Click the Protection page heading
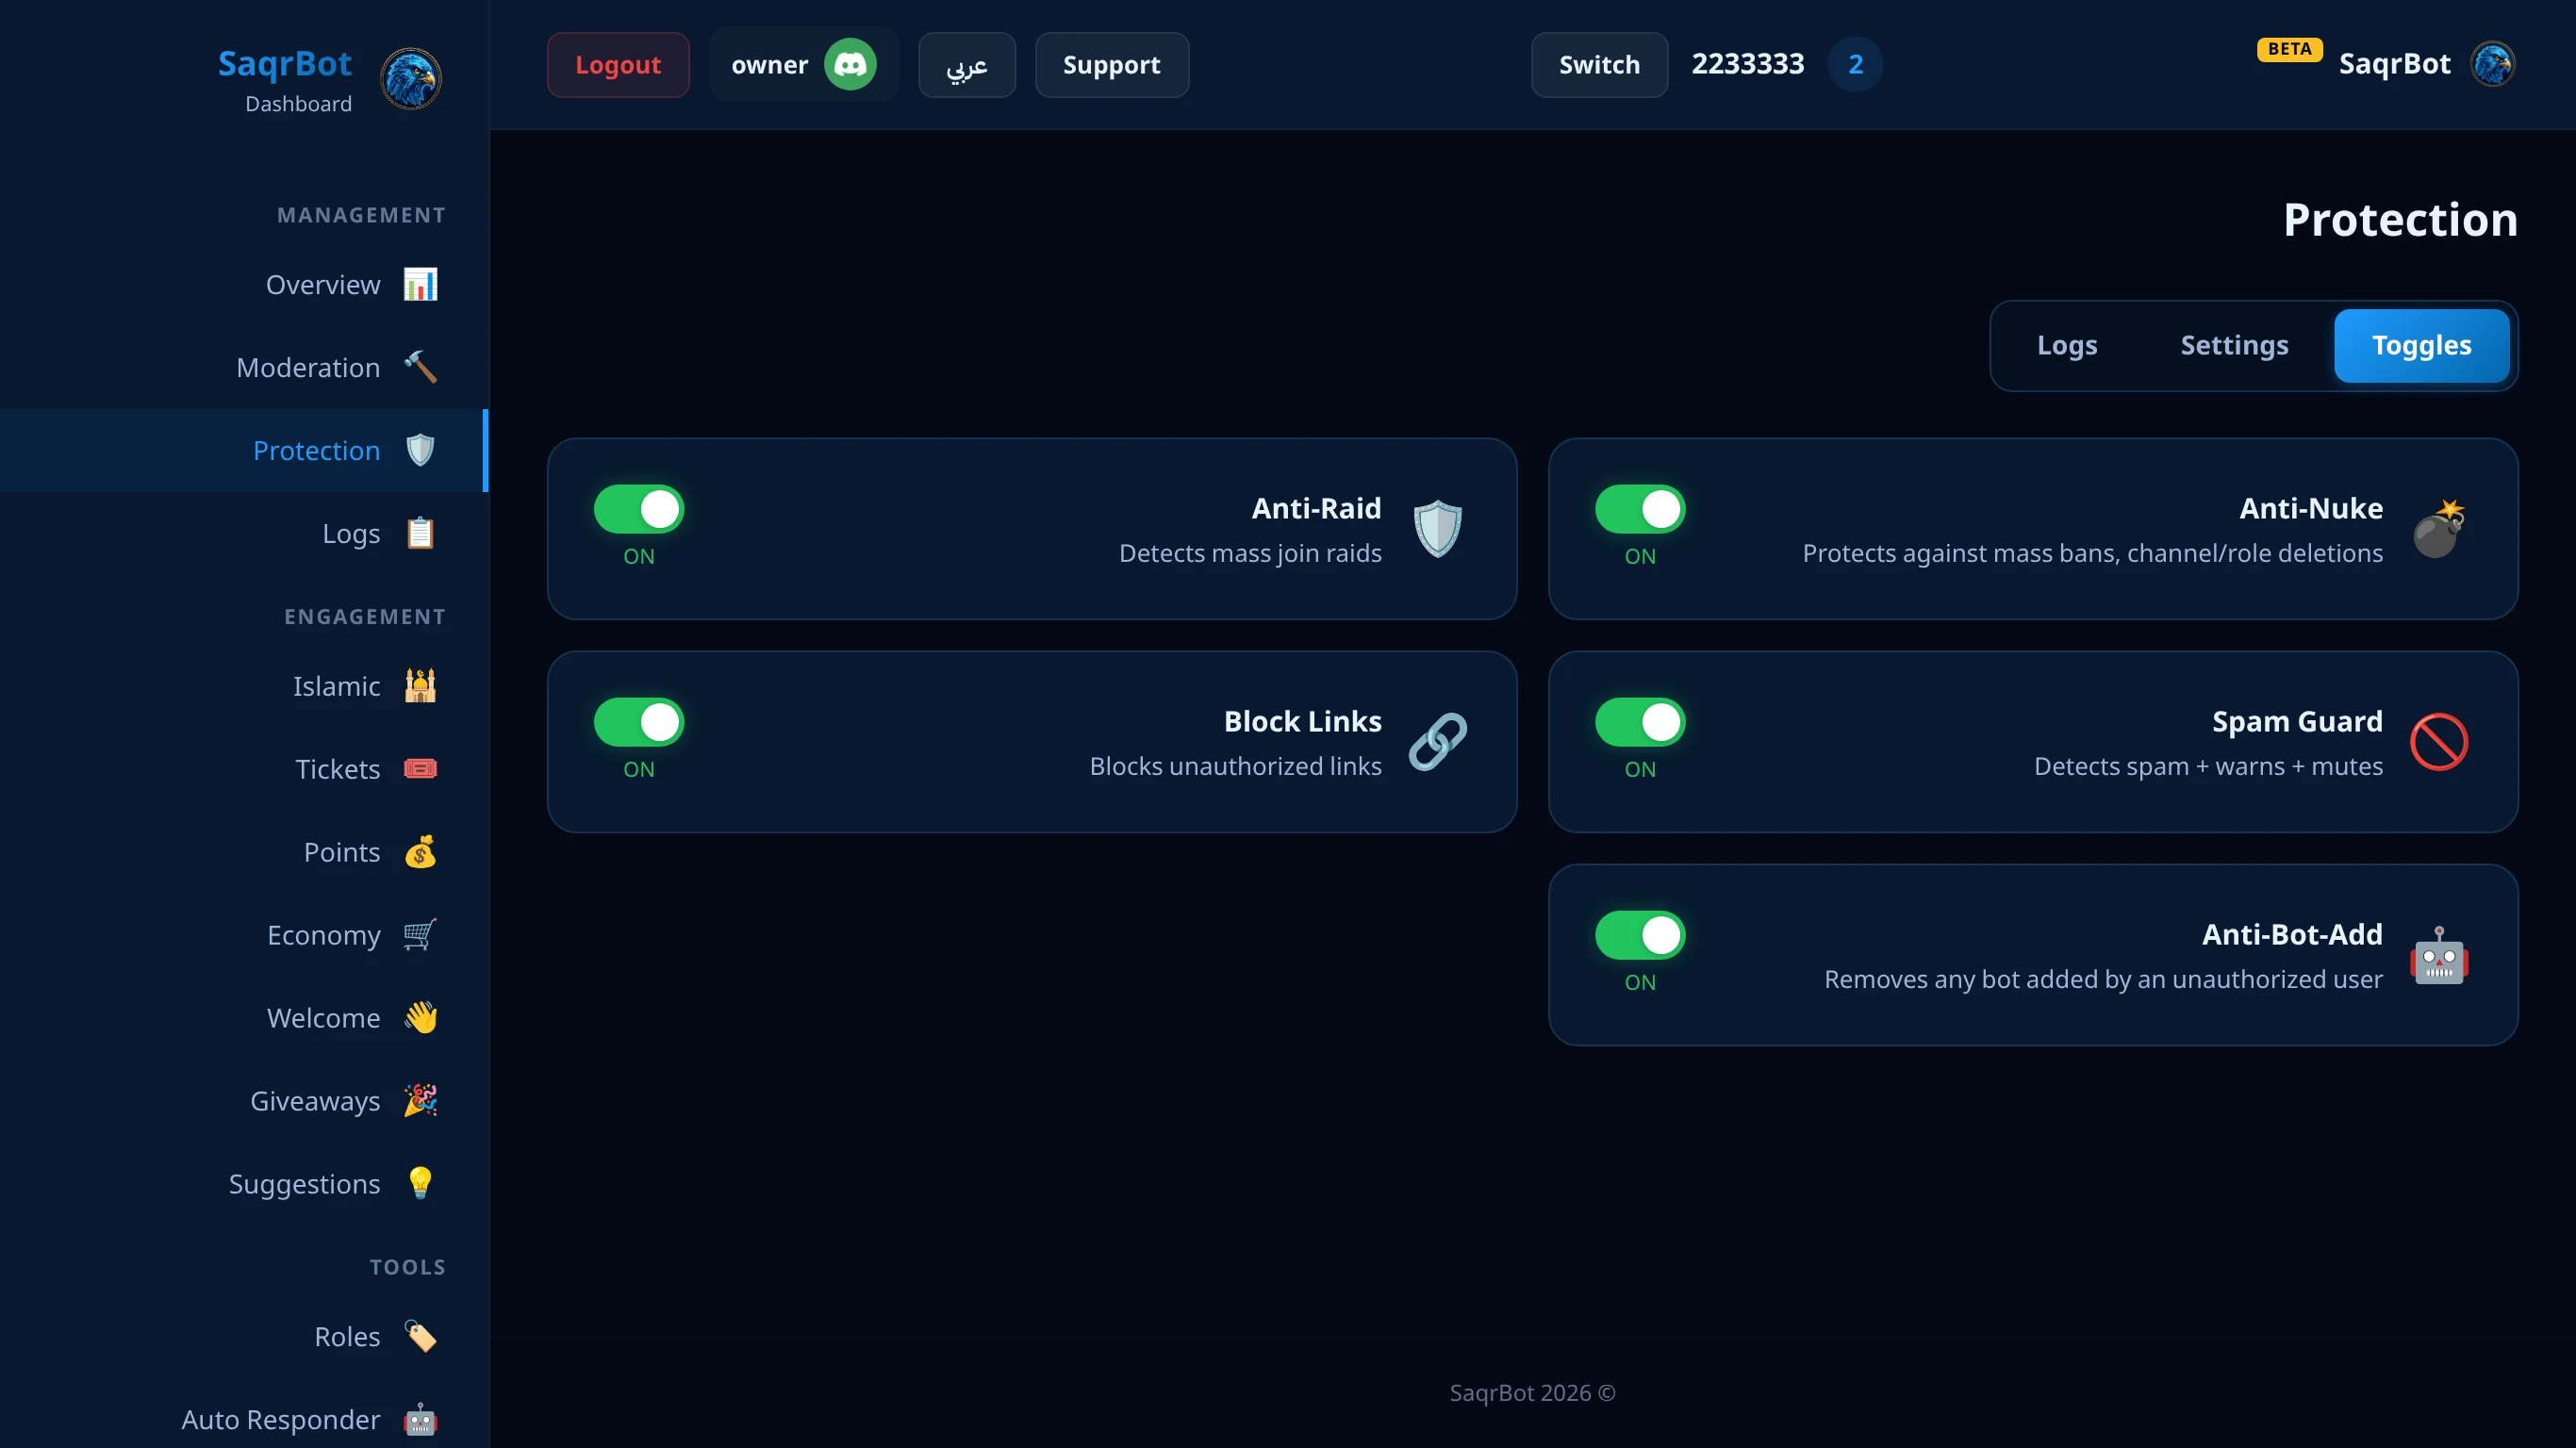This screenshot has width=2576, height=1448. (x=2400, y=220)
